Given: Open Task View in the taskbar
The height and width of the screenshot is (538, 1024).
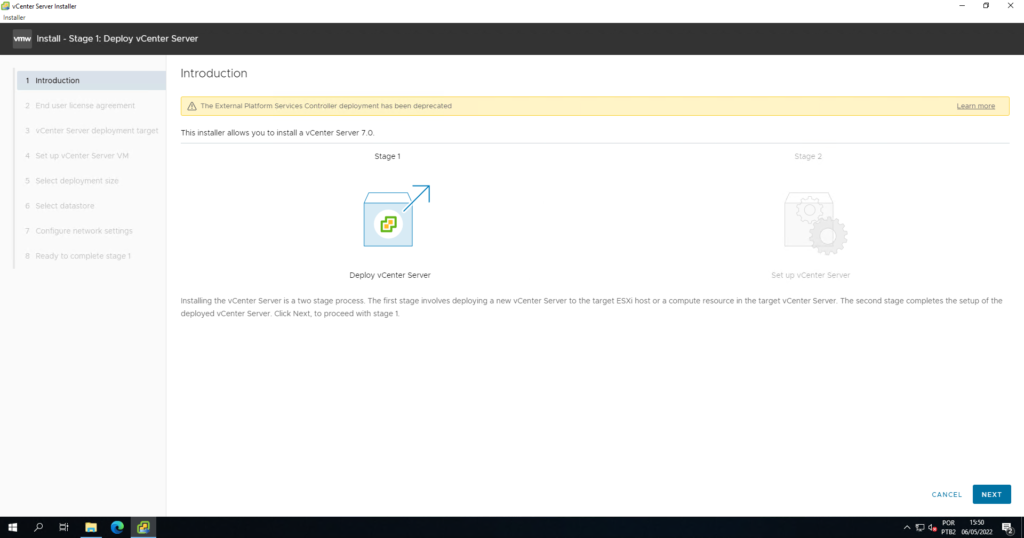Looking at the screenshot, I should [63, 527].
